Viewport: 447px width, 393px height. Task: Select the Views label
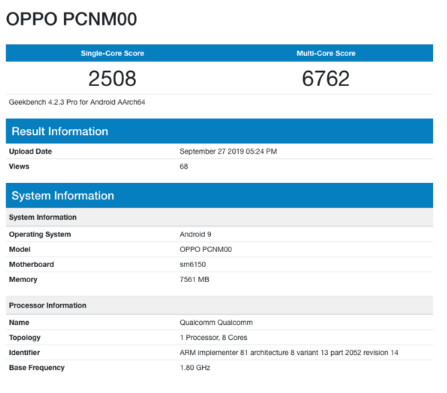point(19,166)
